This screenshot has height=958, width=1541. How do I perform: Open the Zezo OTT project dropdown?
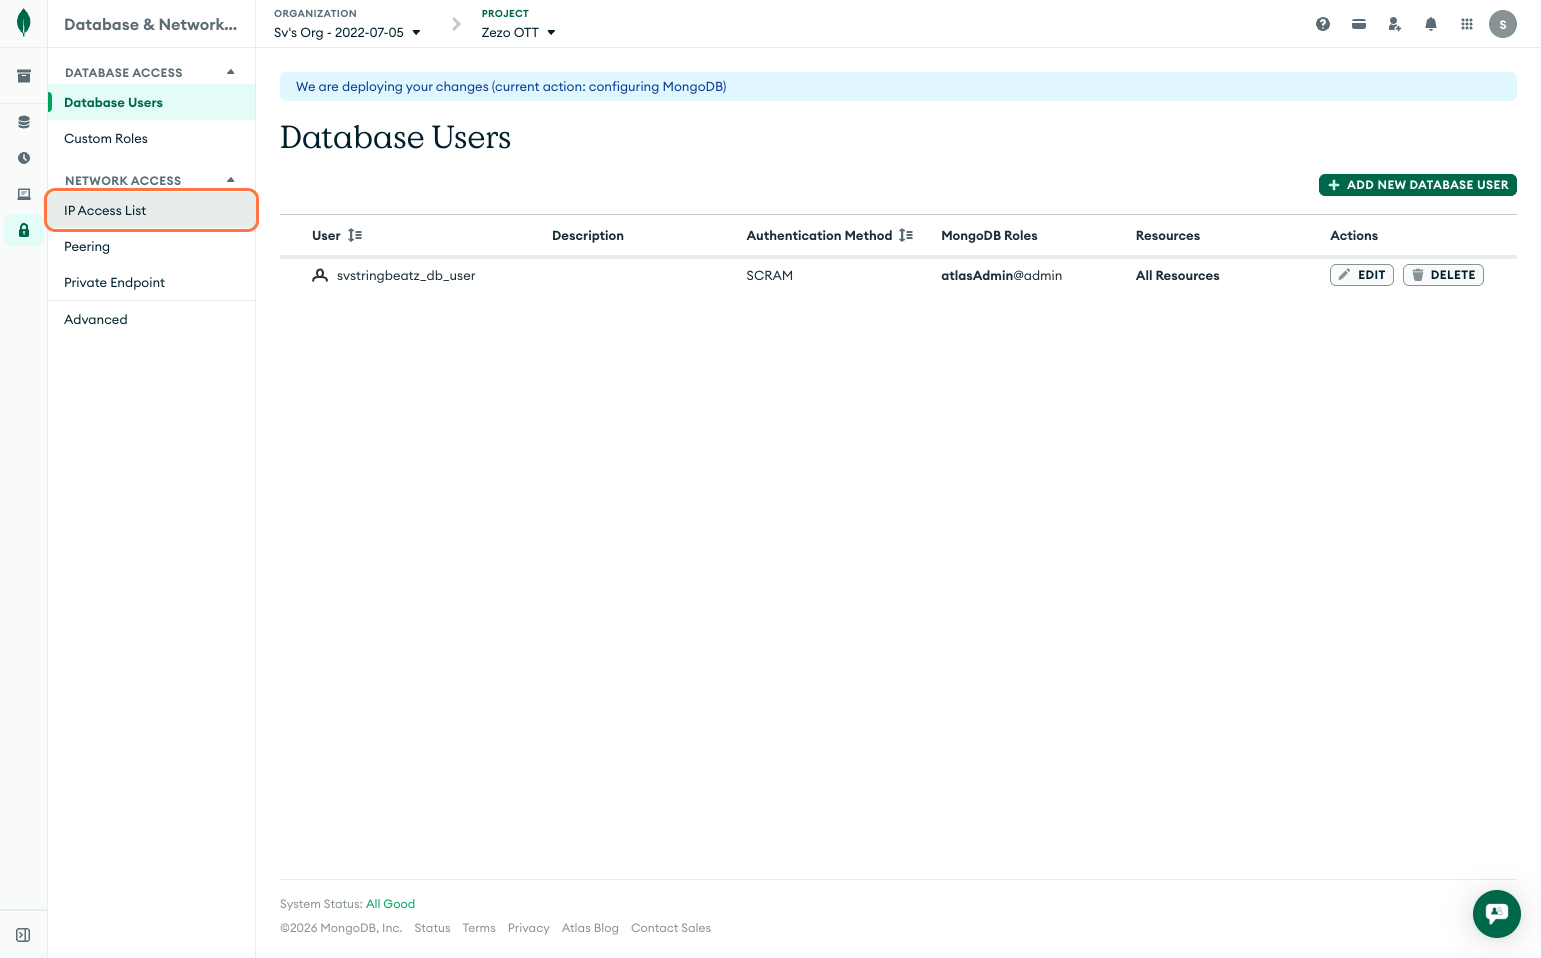pos(518,32)
